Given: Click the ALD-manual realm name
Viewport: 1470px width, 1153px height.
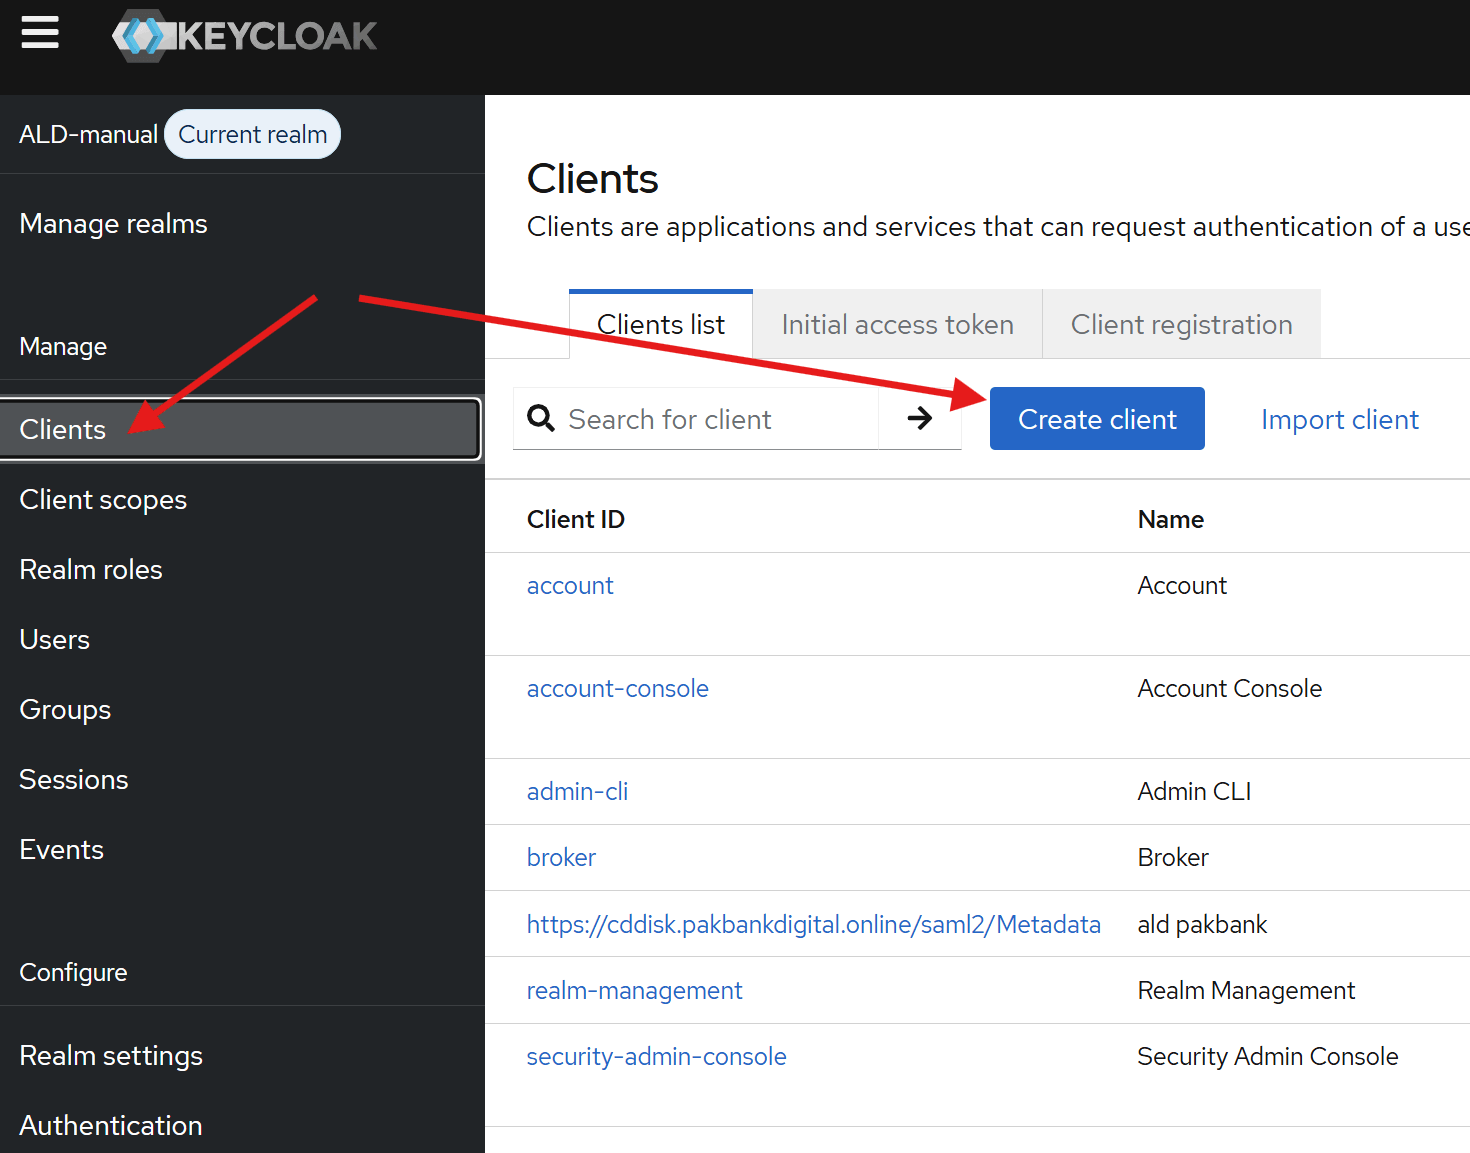Looking at the screenshot, I should click(88, 134).
